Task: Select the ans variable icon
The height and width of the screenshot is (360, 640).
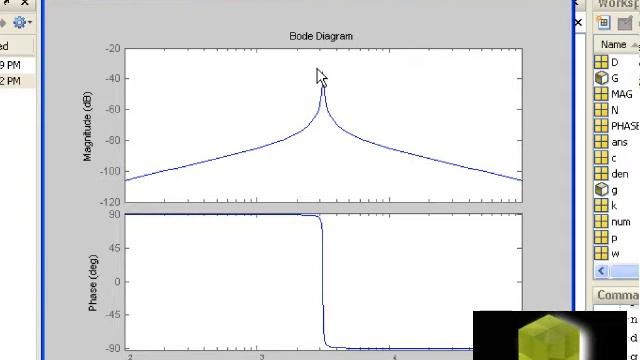Action: point(601,142)
